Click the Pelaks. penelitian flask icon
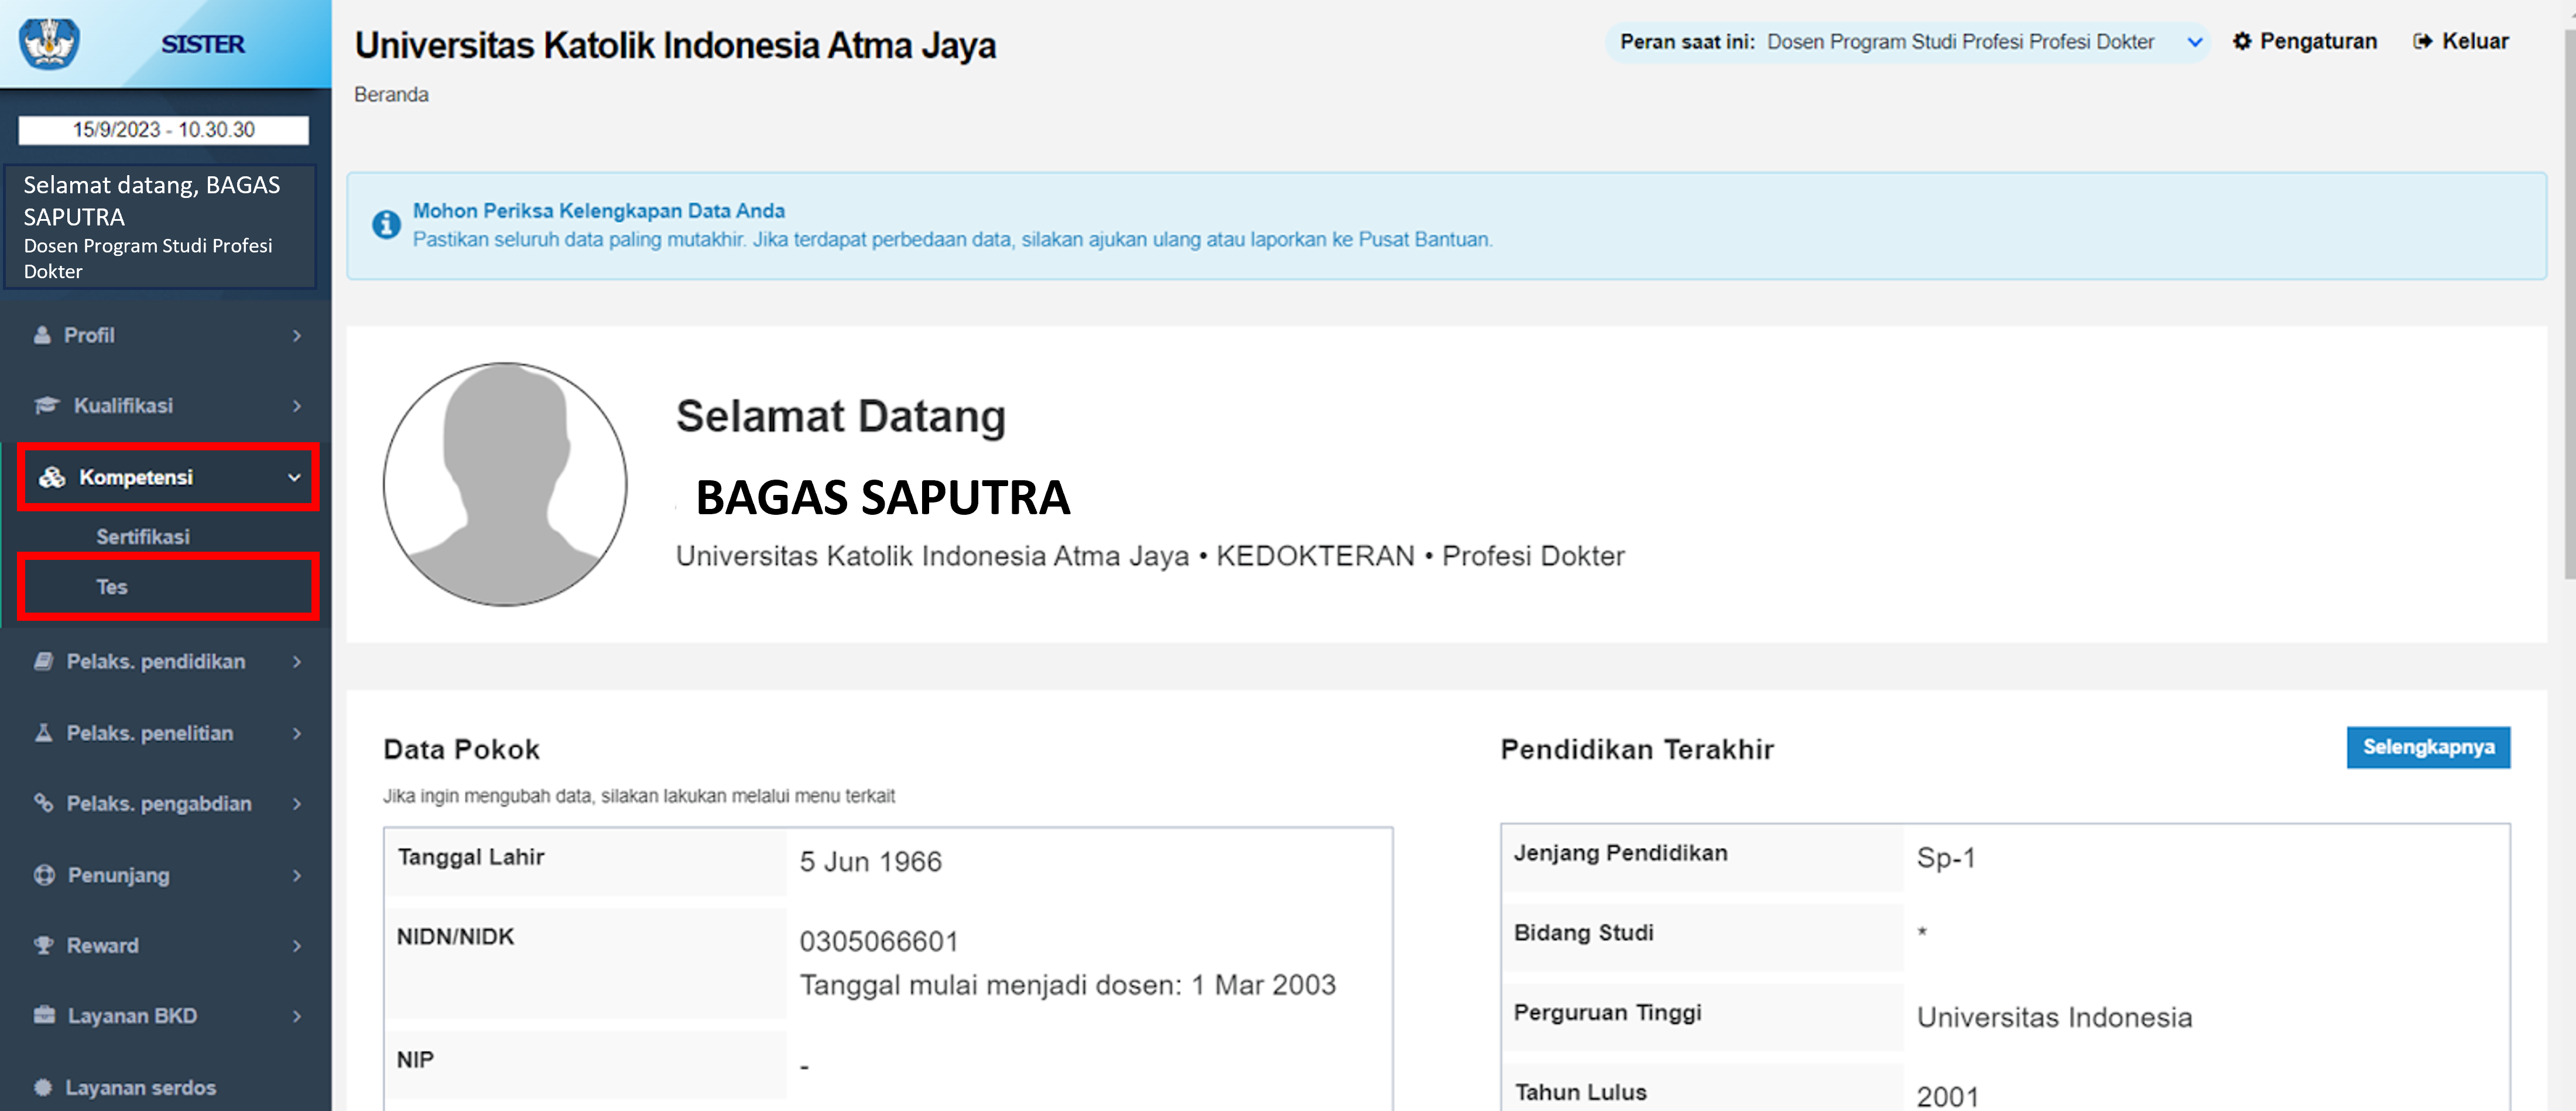 [x=43, y=733]
